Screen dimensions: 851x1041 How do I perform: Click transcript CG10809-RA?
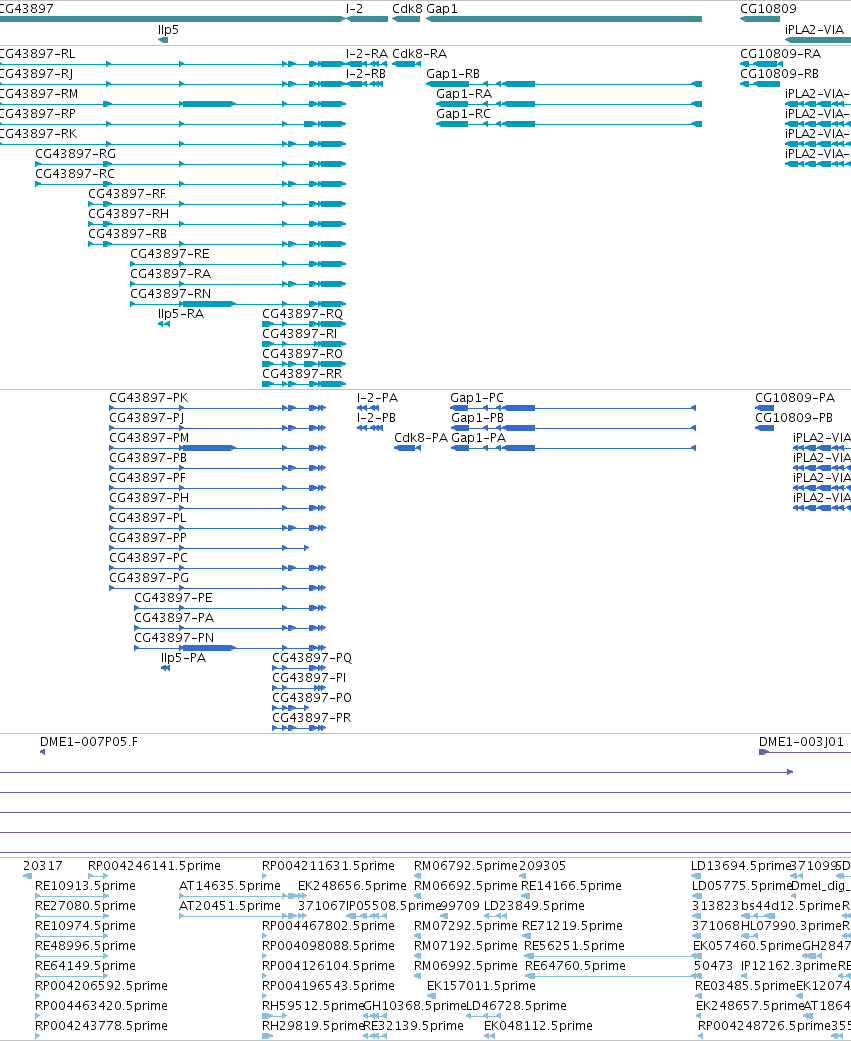[x=759, y=64]
